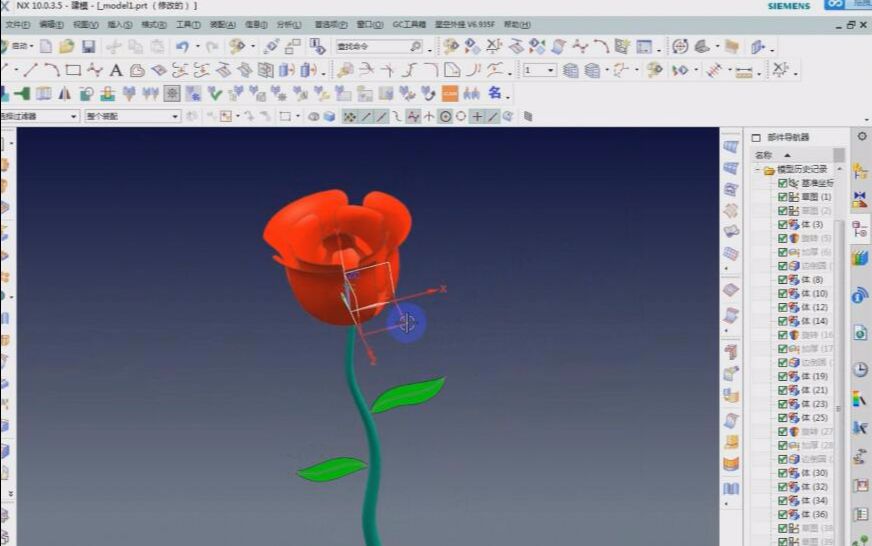
Task: Open the rectangle selection mode dropdown
Action: pyautogui.click(x=298, y=116)
